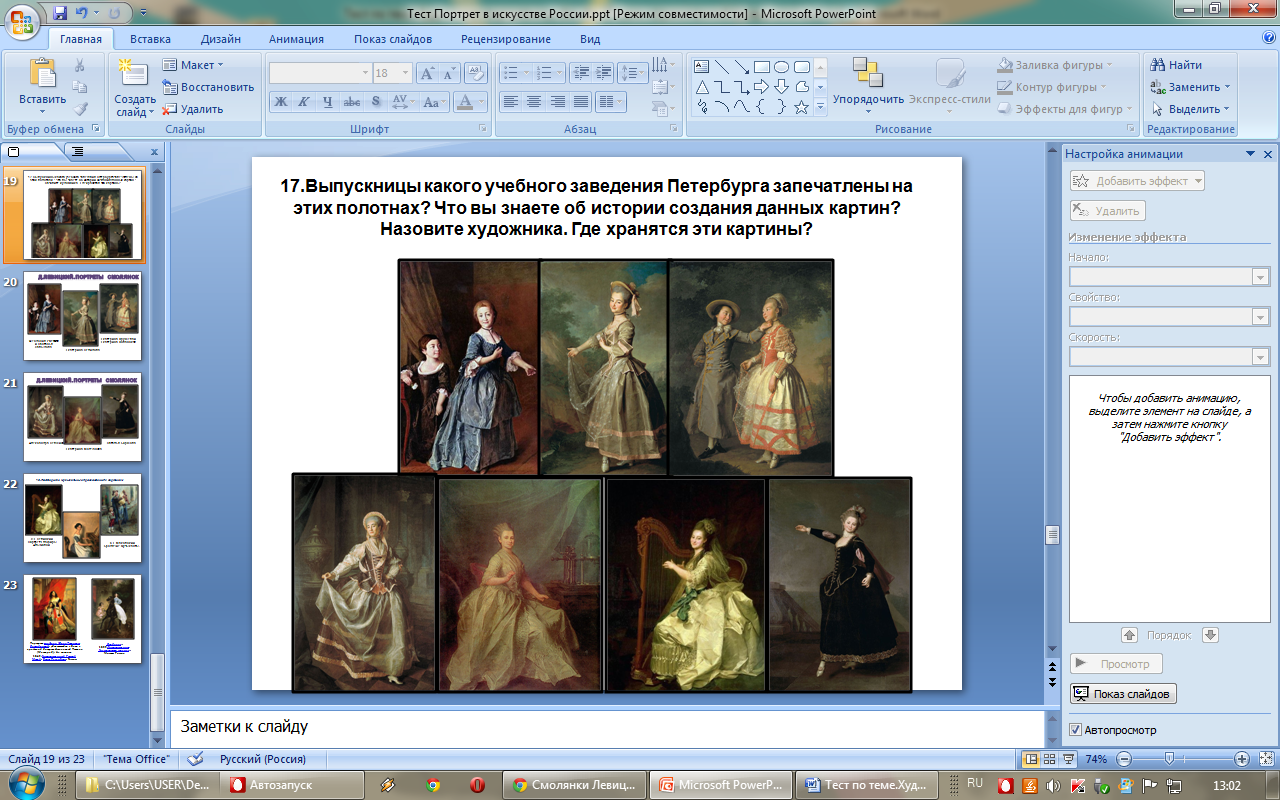Image resolution: width=1280 pixels, height=800 pixels.
Task: Click the Найти find button
Action: (1177, 65)
